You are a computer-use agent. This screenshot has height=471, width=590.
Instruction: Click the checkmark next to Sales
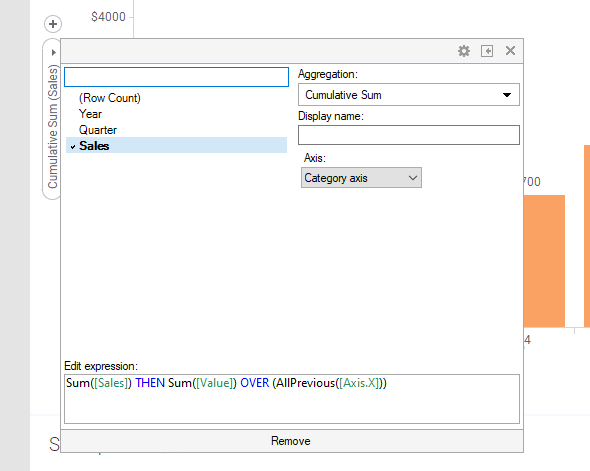click(x=73, y=147)
